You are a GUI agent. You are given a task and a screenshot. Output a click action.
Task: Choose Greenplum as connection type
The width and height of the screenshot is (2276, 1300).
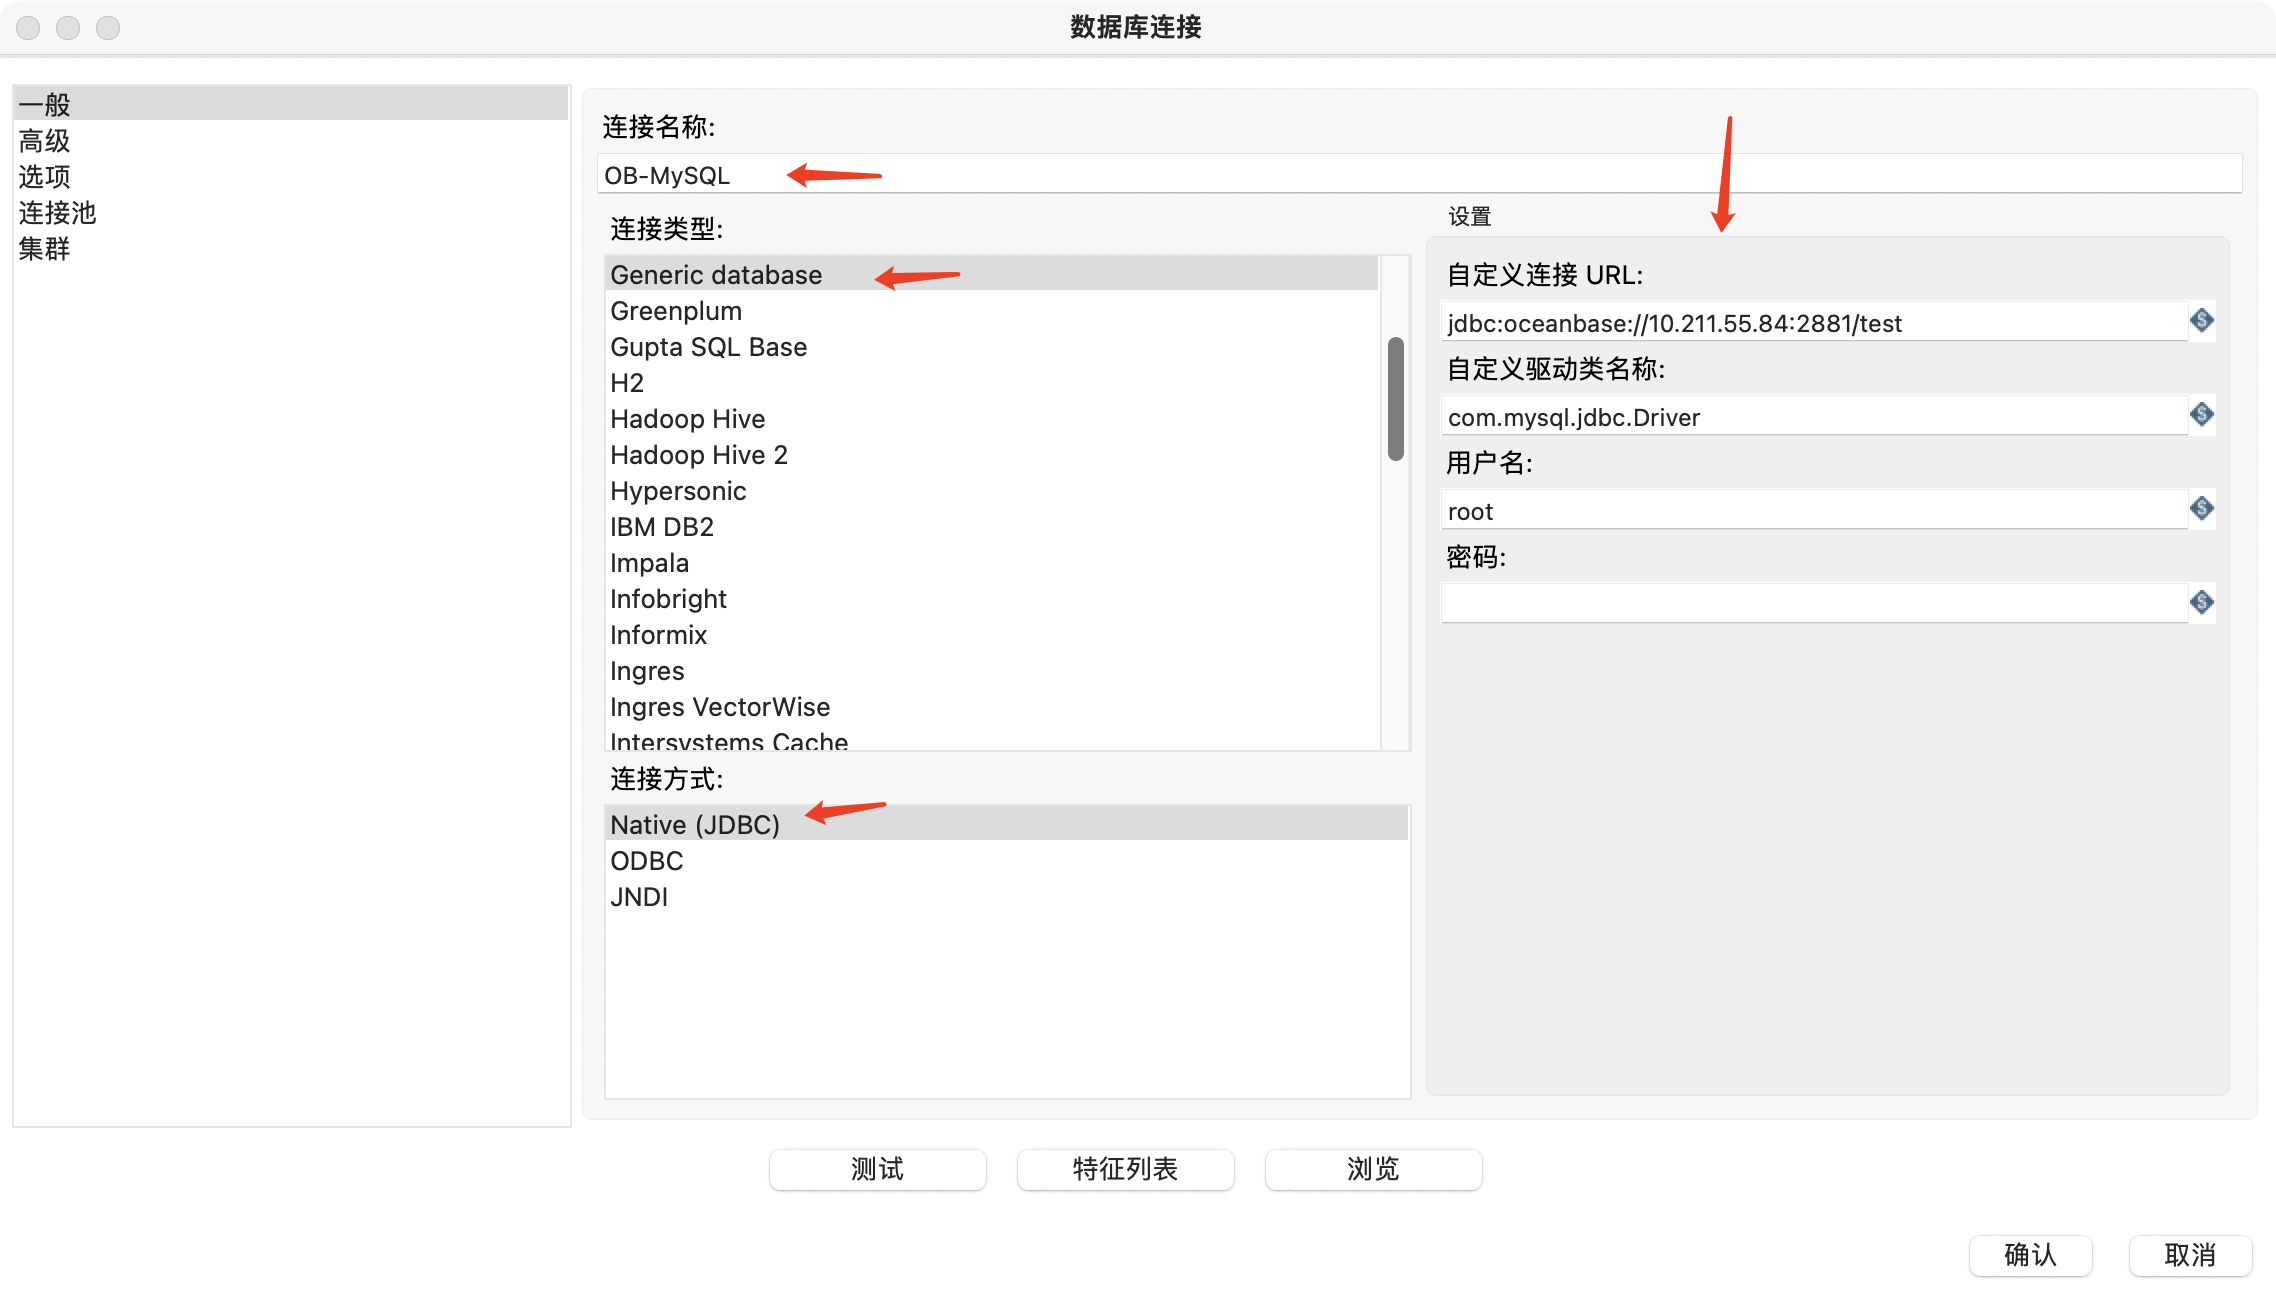click(676, 311)
